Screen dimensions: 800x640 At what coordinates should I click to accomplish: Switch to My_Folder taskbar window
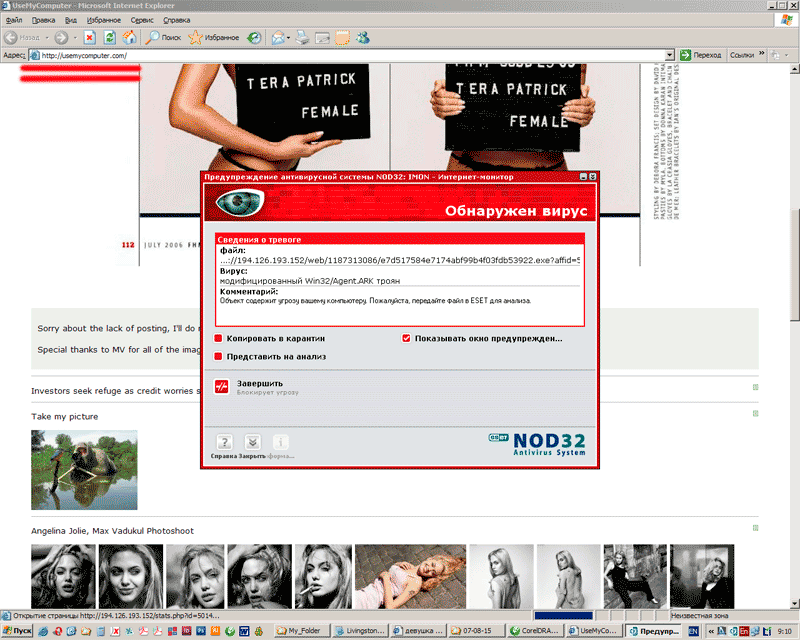302,631
